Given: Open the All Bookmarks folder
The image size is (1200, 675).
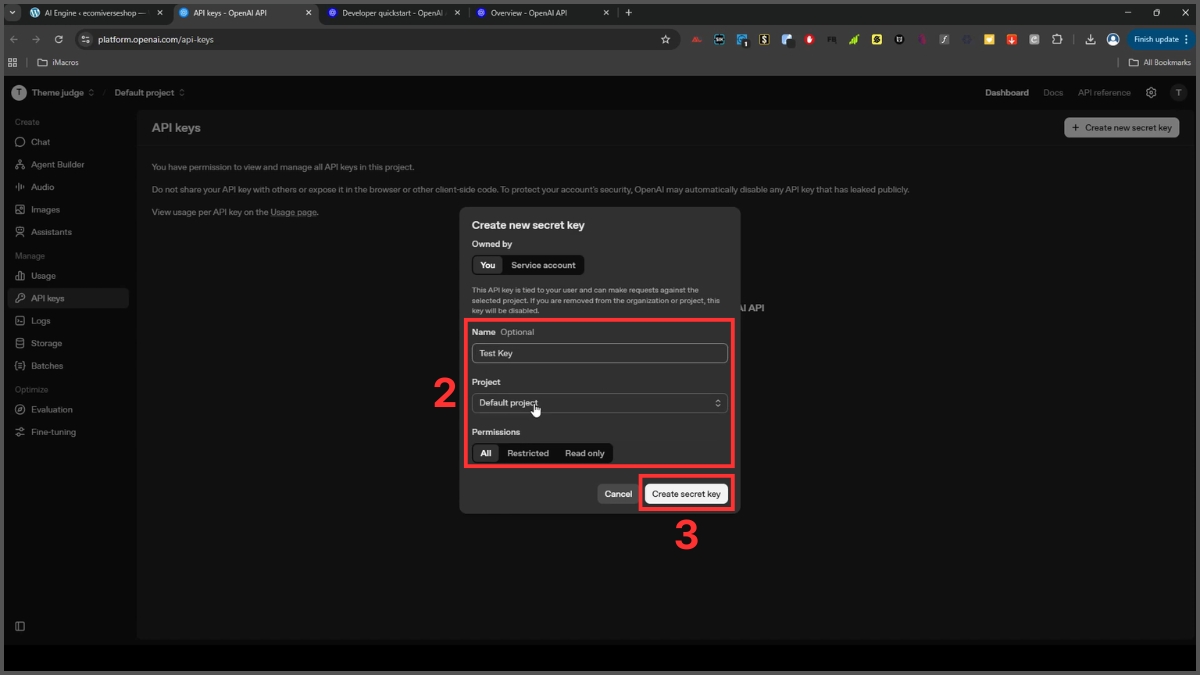Looking at the screenshot, I should tap(1160, 62).
